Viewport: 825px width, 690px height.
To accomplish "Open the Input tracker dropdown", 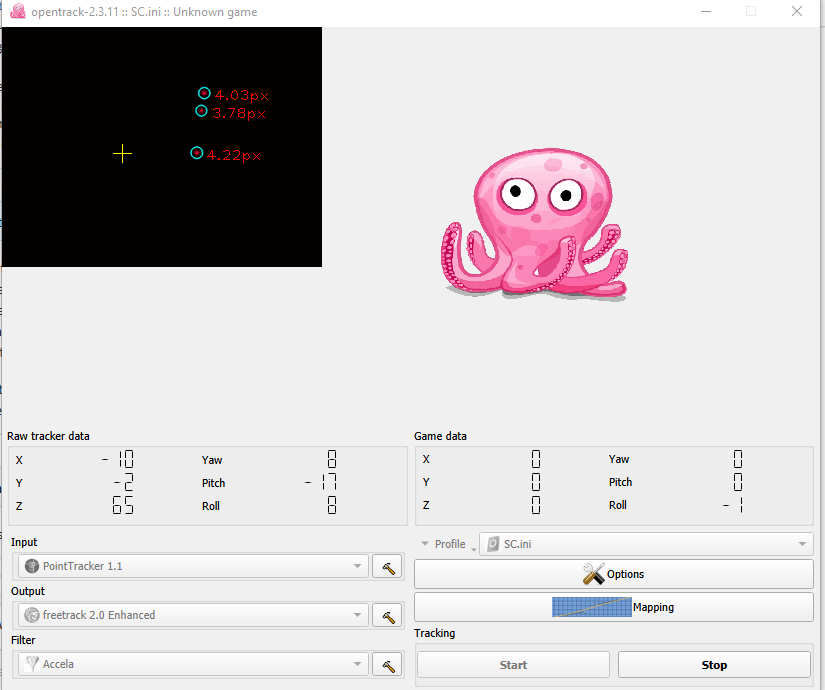I will click(x=358, y=566).
